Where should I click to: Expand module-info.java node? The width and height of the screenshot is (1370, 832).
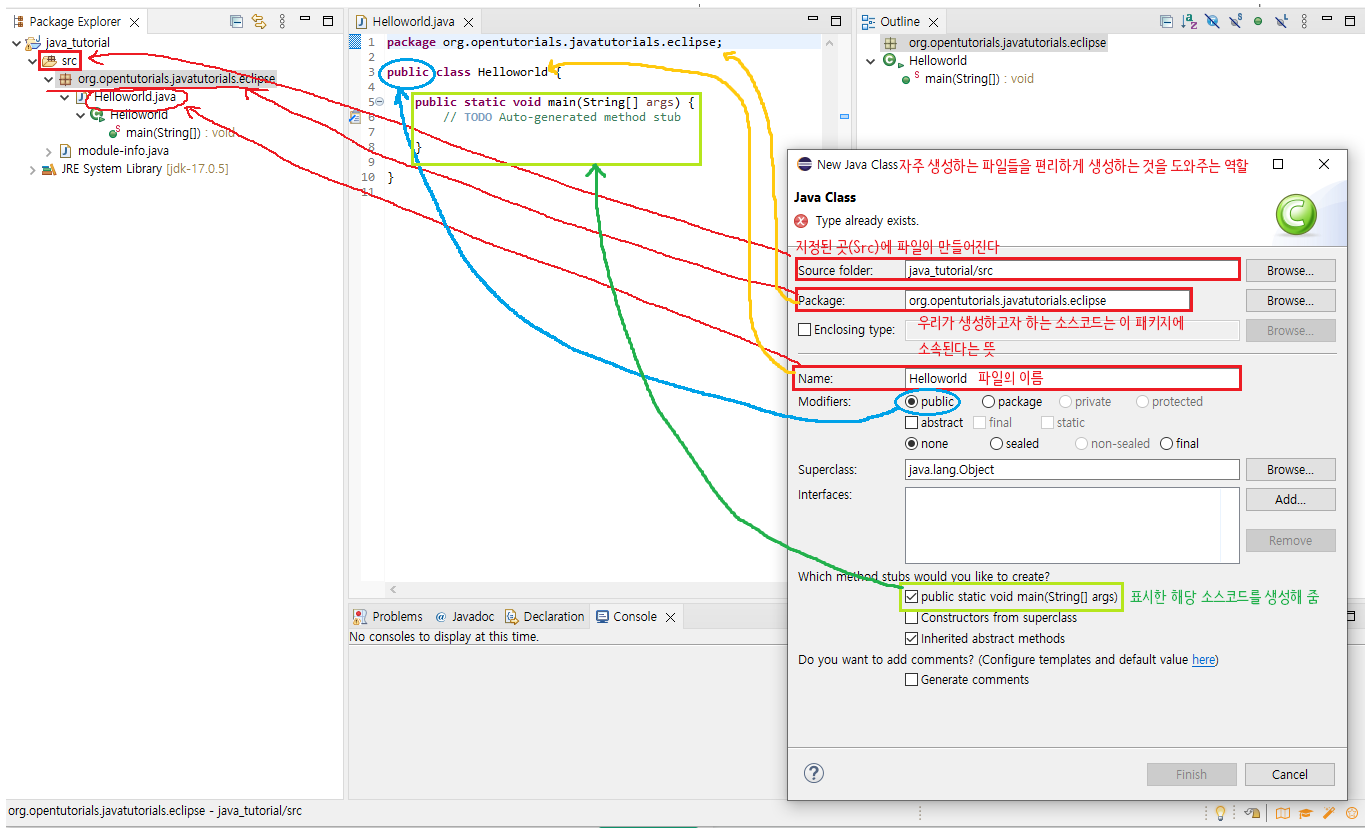[48, 151]
